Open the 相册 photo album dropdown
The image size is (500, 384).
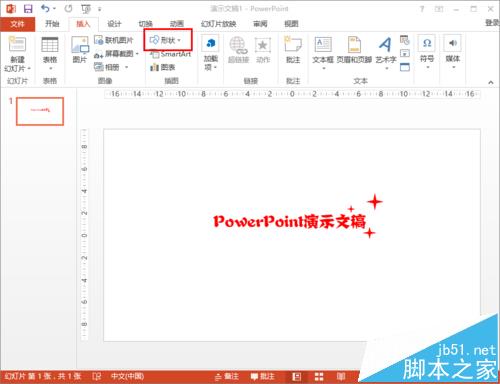click(x=126, y=67)
